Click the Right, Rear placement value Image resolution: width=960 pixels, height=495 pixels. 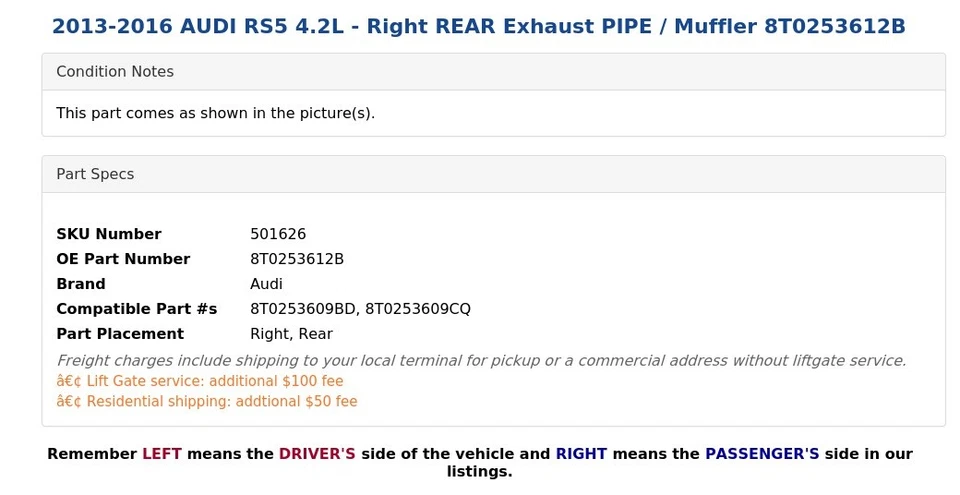pos(291,334)
